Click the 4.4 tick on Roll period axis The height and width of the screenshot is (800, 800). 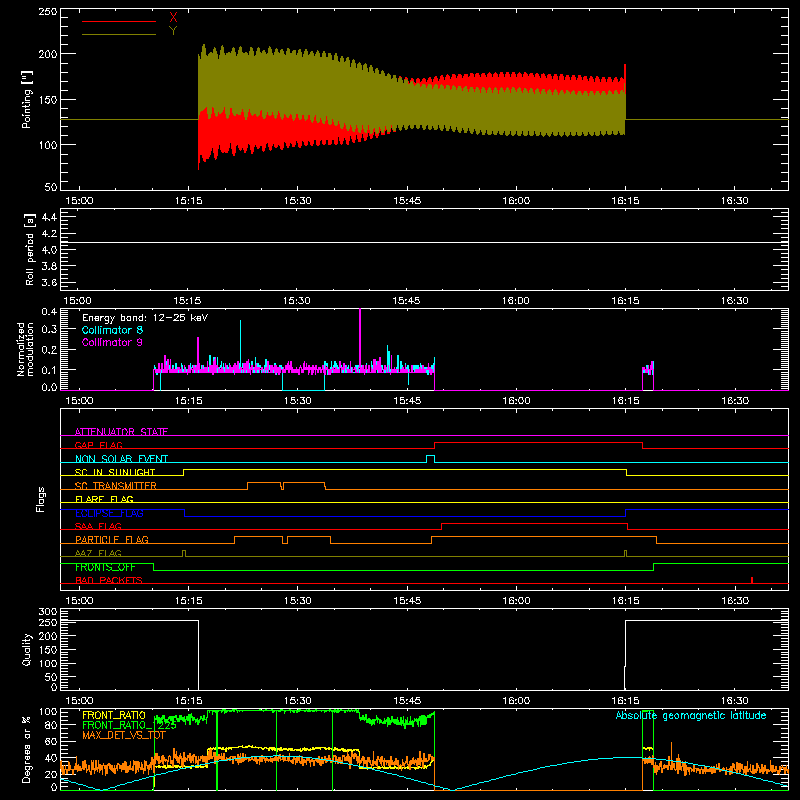[49, 217]
